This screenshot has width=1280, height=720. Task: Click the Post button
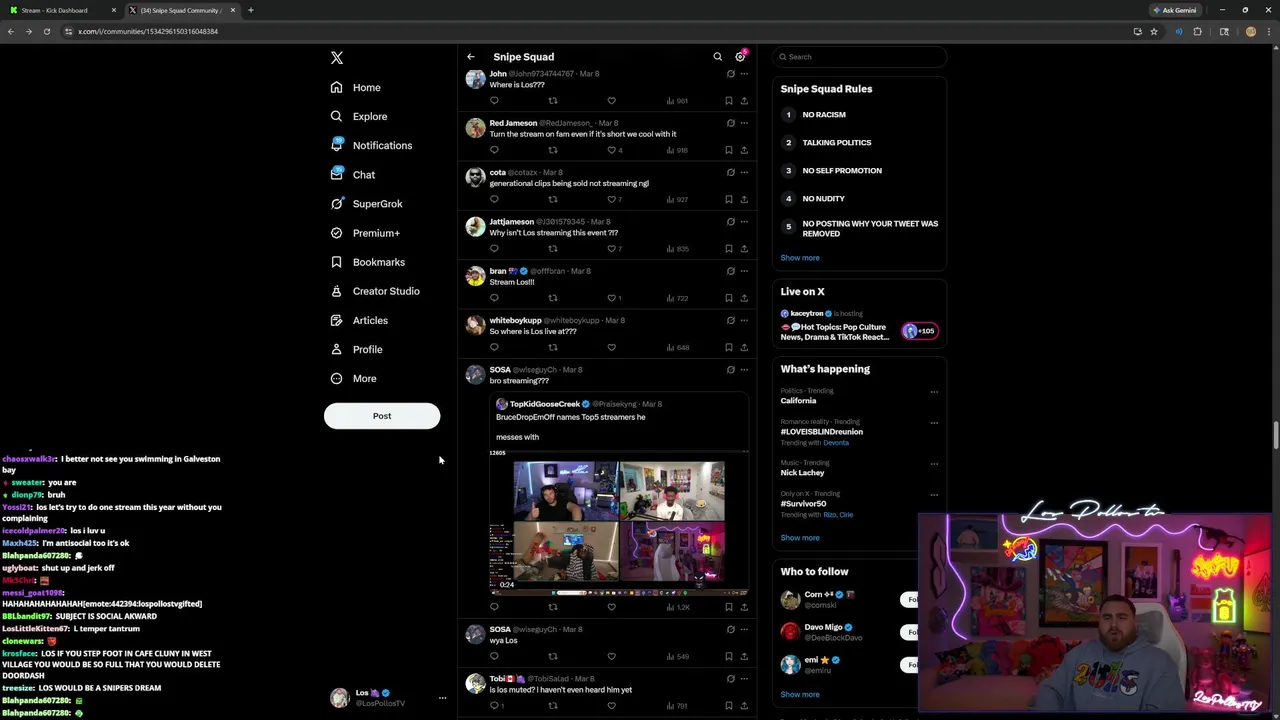[382, 416]
